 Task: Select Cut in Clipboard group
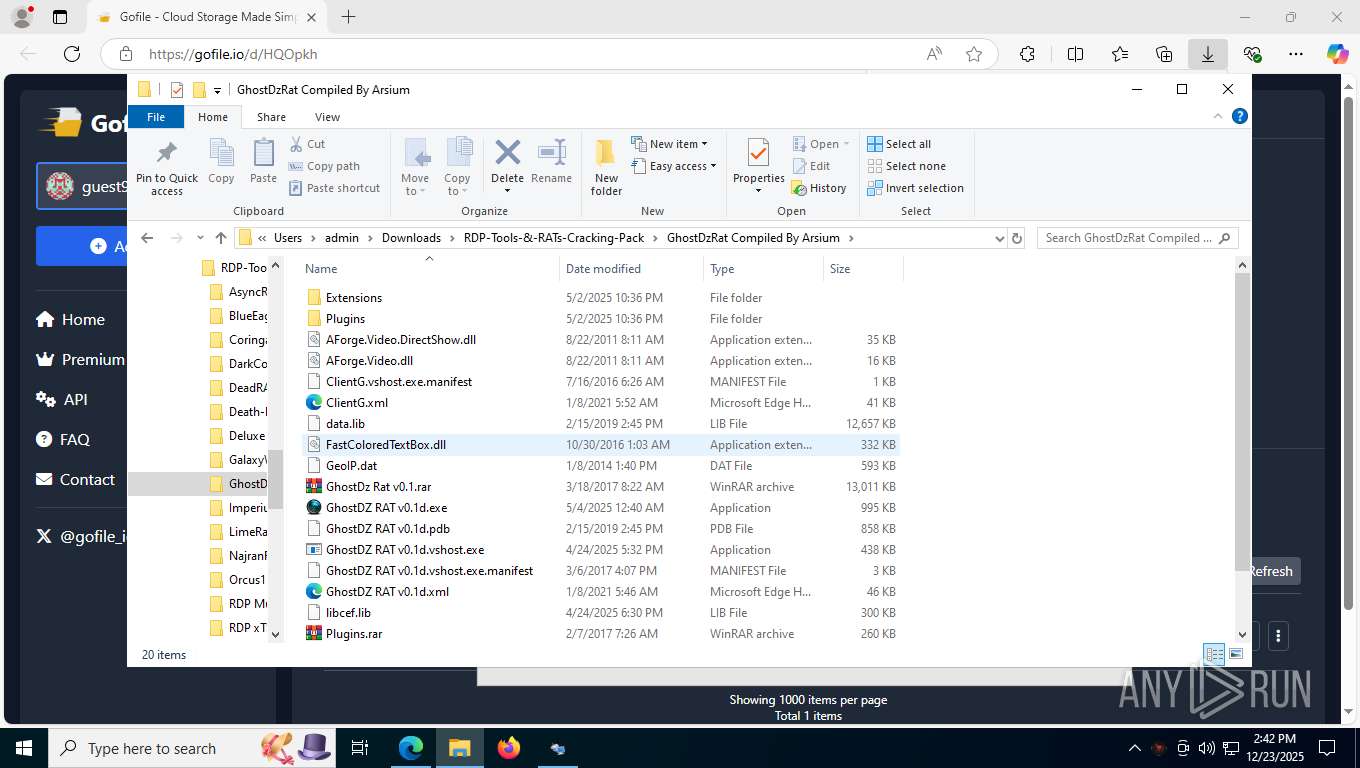pyautogui.click(x=307, y=144)
